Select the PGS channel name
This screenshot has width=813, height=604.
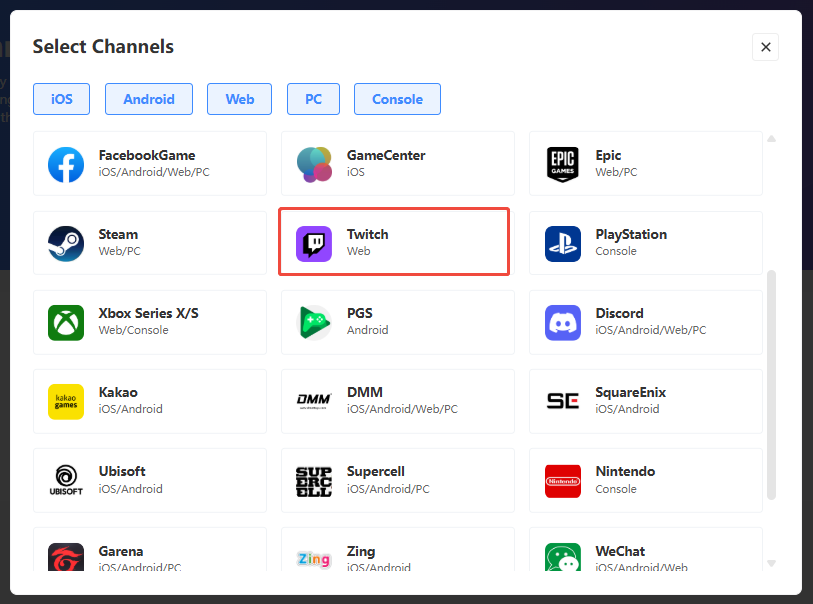359,313
